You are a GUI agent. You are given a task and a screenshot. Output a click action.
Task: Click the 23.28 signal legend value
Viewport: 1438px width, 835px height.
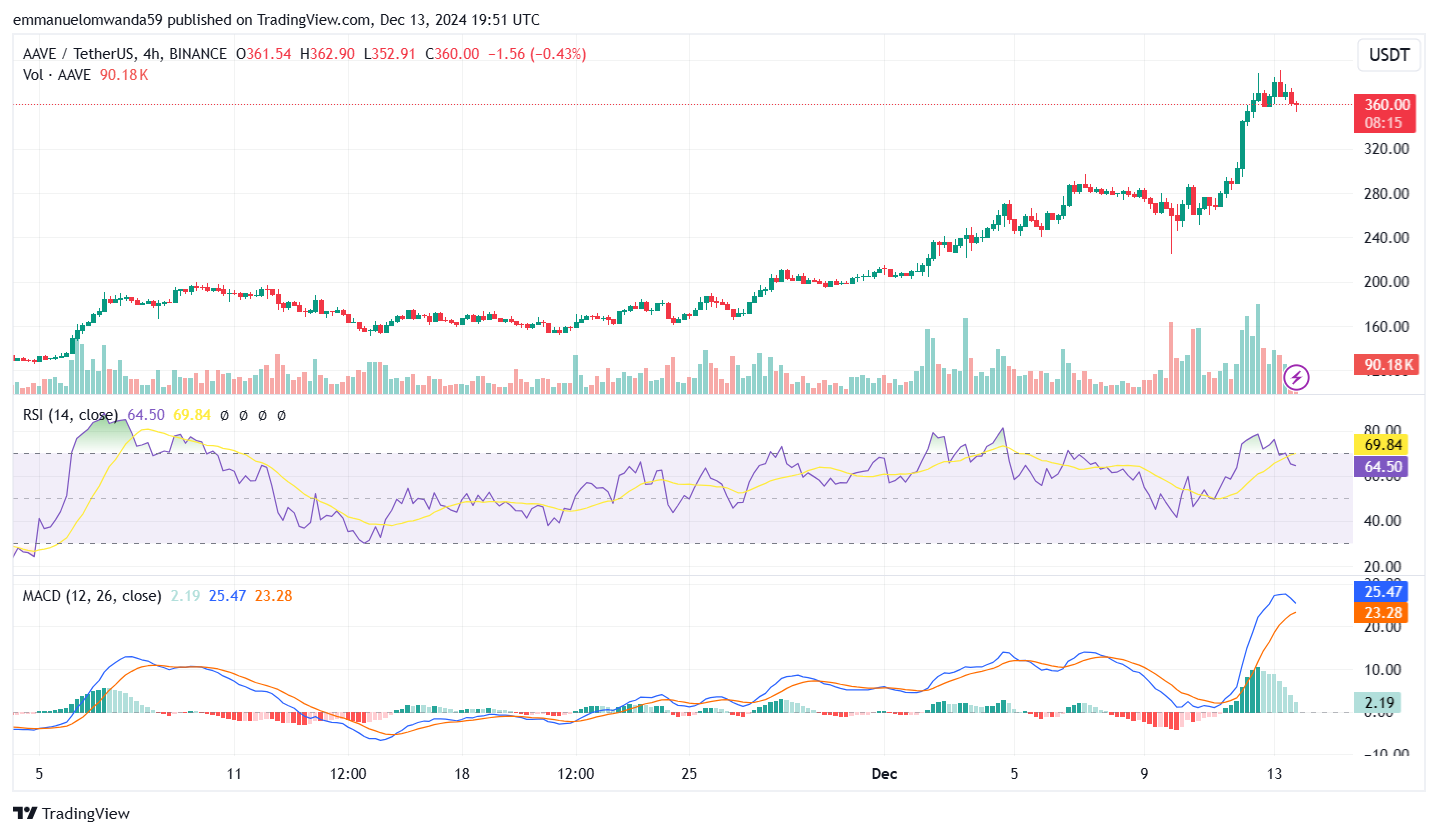click(x=274, y=595)
